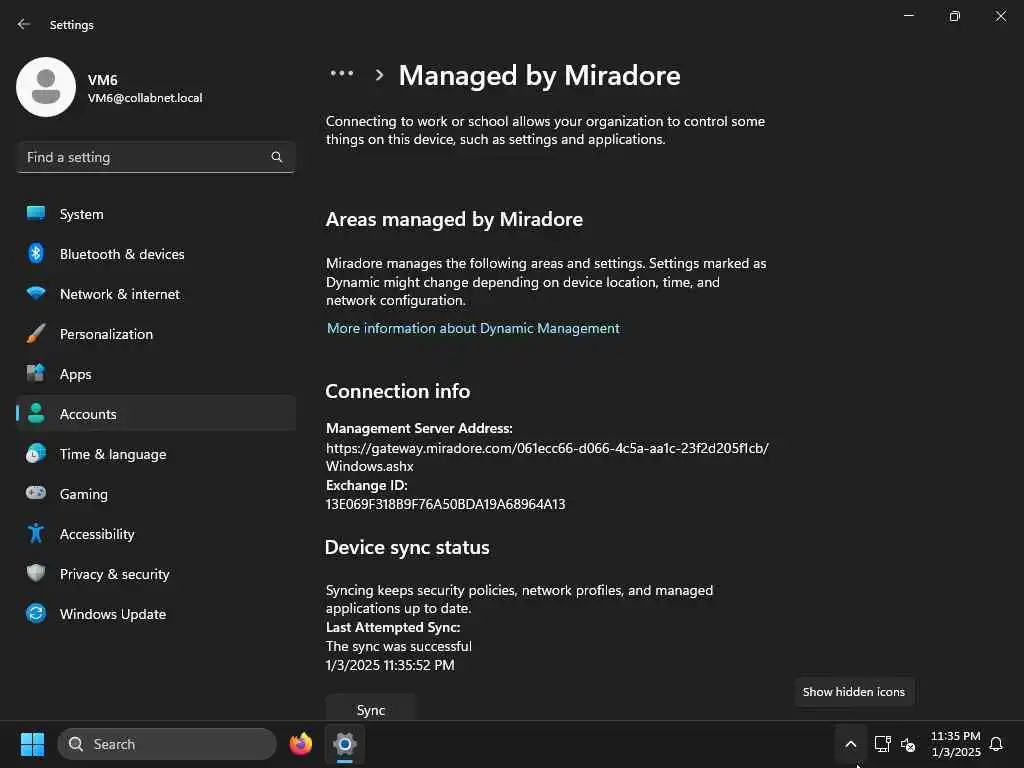
Task: Restore down the Settings window
Action: tap(955, 16)
